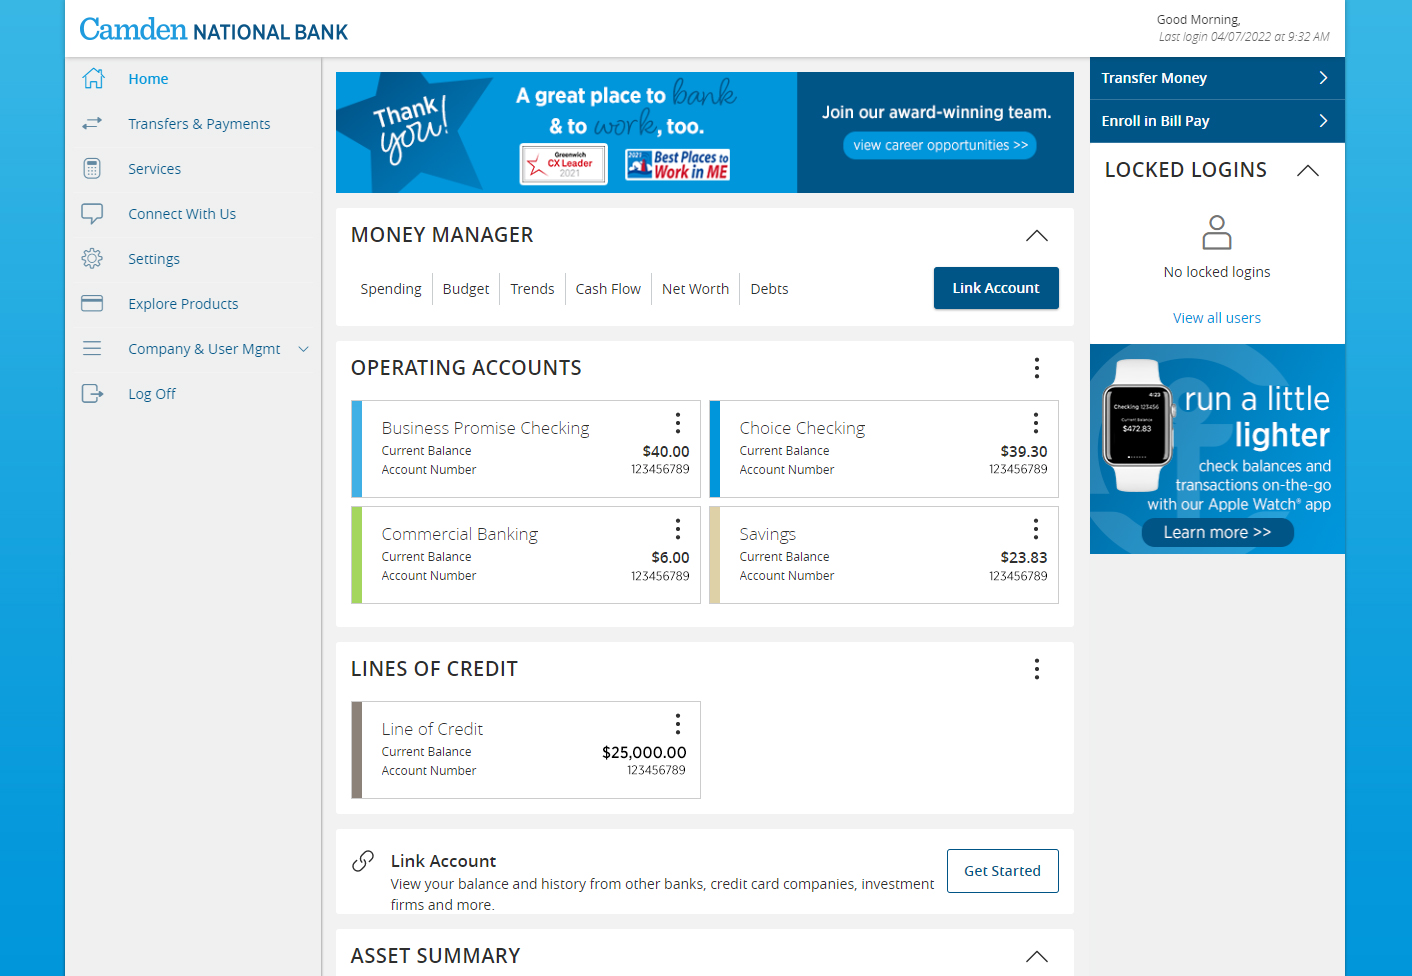Open the Business Promise Checking account name
The height and width of the screenshot is (976, 1412).
coord(485,428)
